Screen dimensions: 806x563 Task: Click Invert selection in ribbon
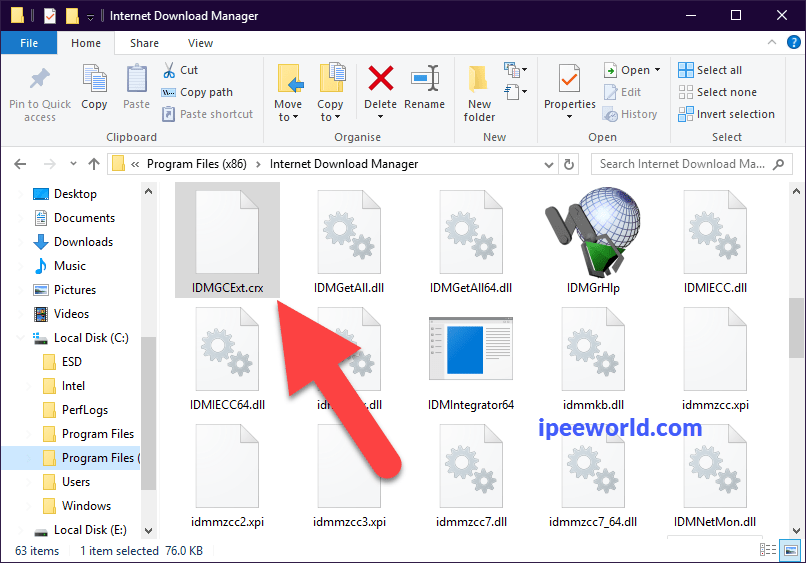[x=726, y=114]
